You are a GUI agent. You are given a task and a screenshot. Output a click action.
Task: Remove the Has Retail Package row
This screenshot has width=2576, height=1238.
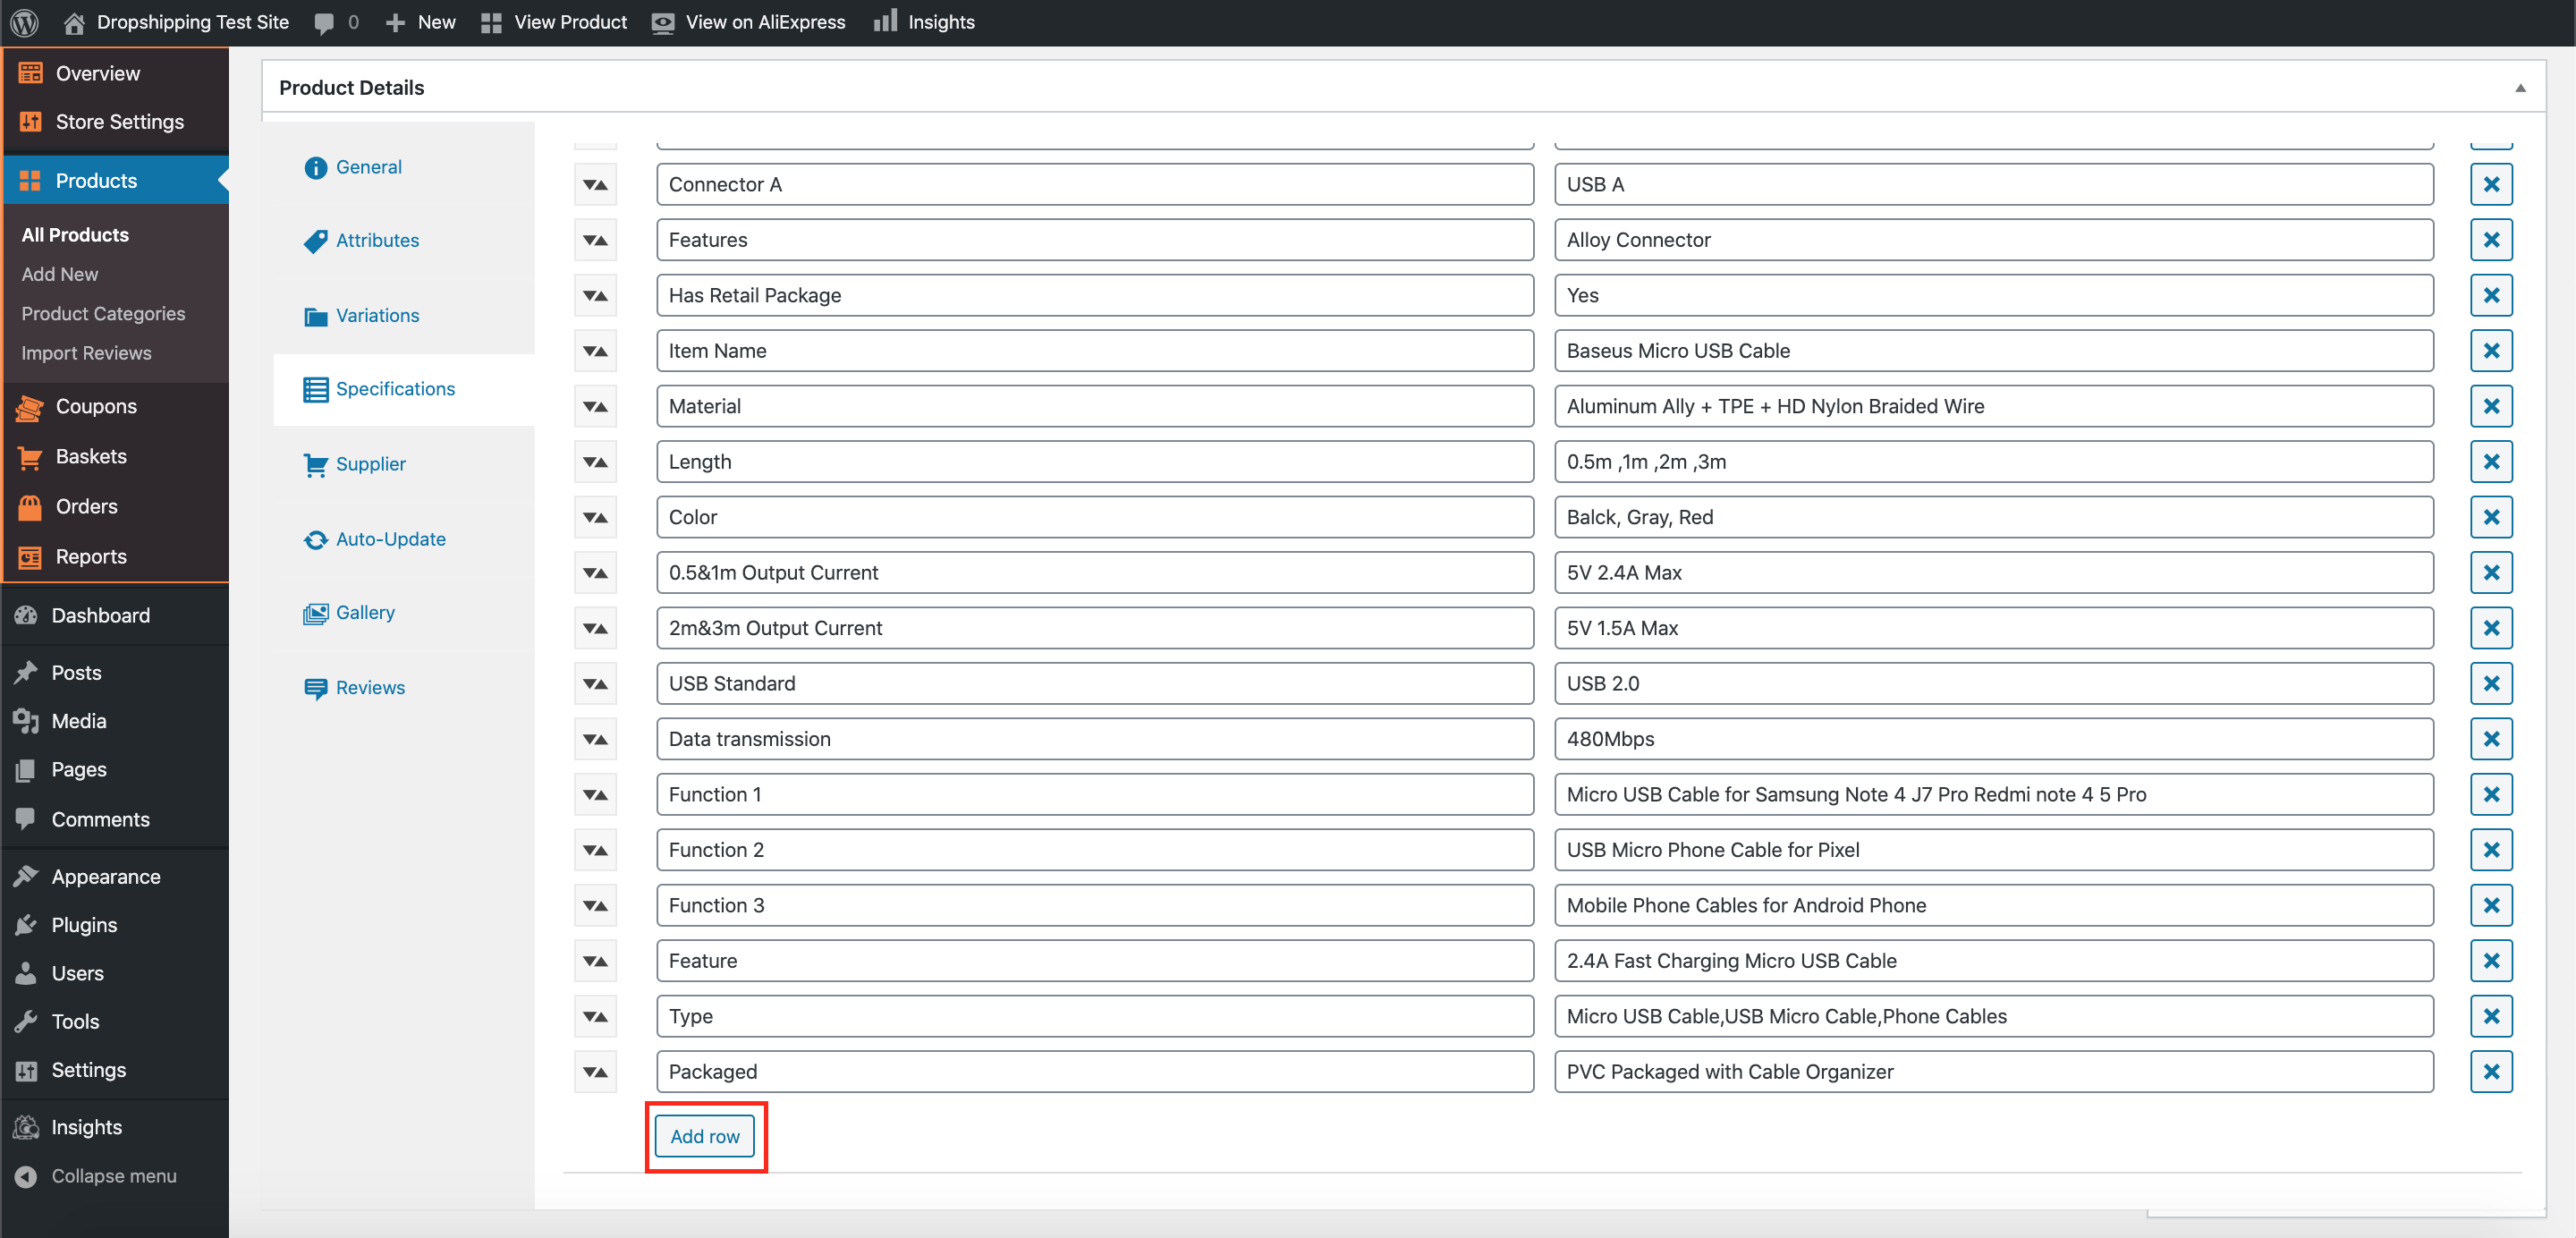pyautogui.click(x=2491, y=295)
